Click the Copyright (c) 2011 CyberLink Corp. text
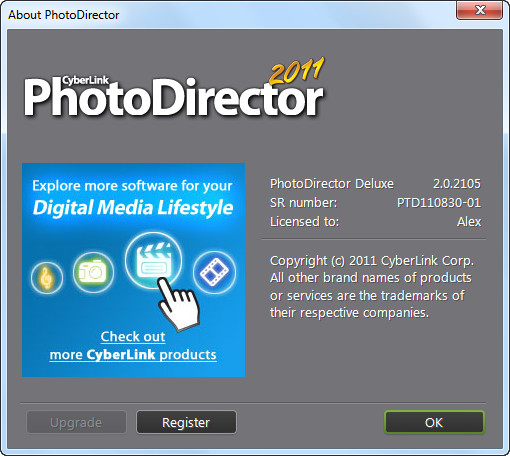This screenshot has width=510, height=456. coord(372,261)
